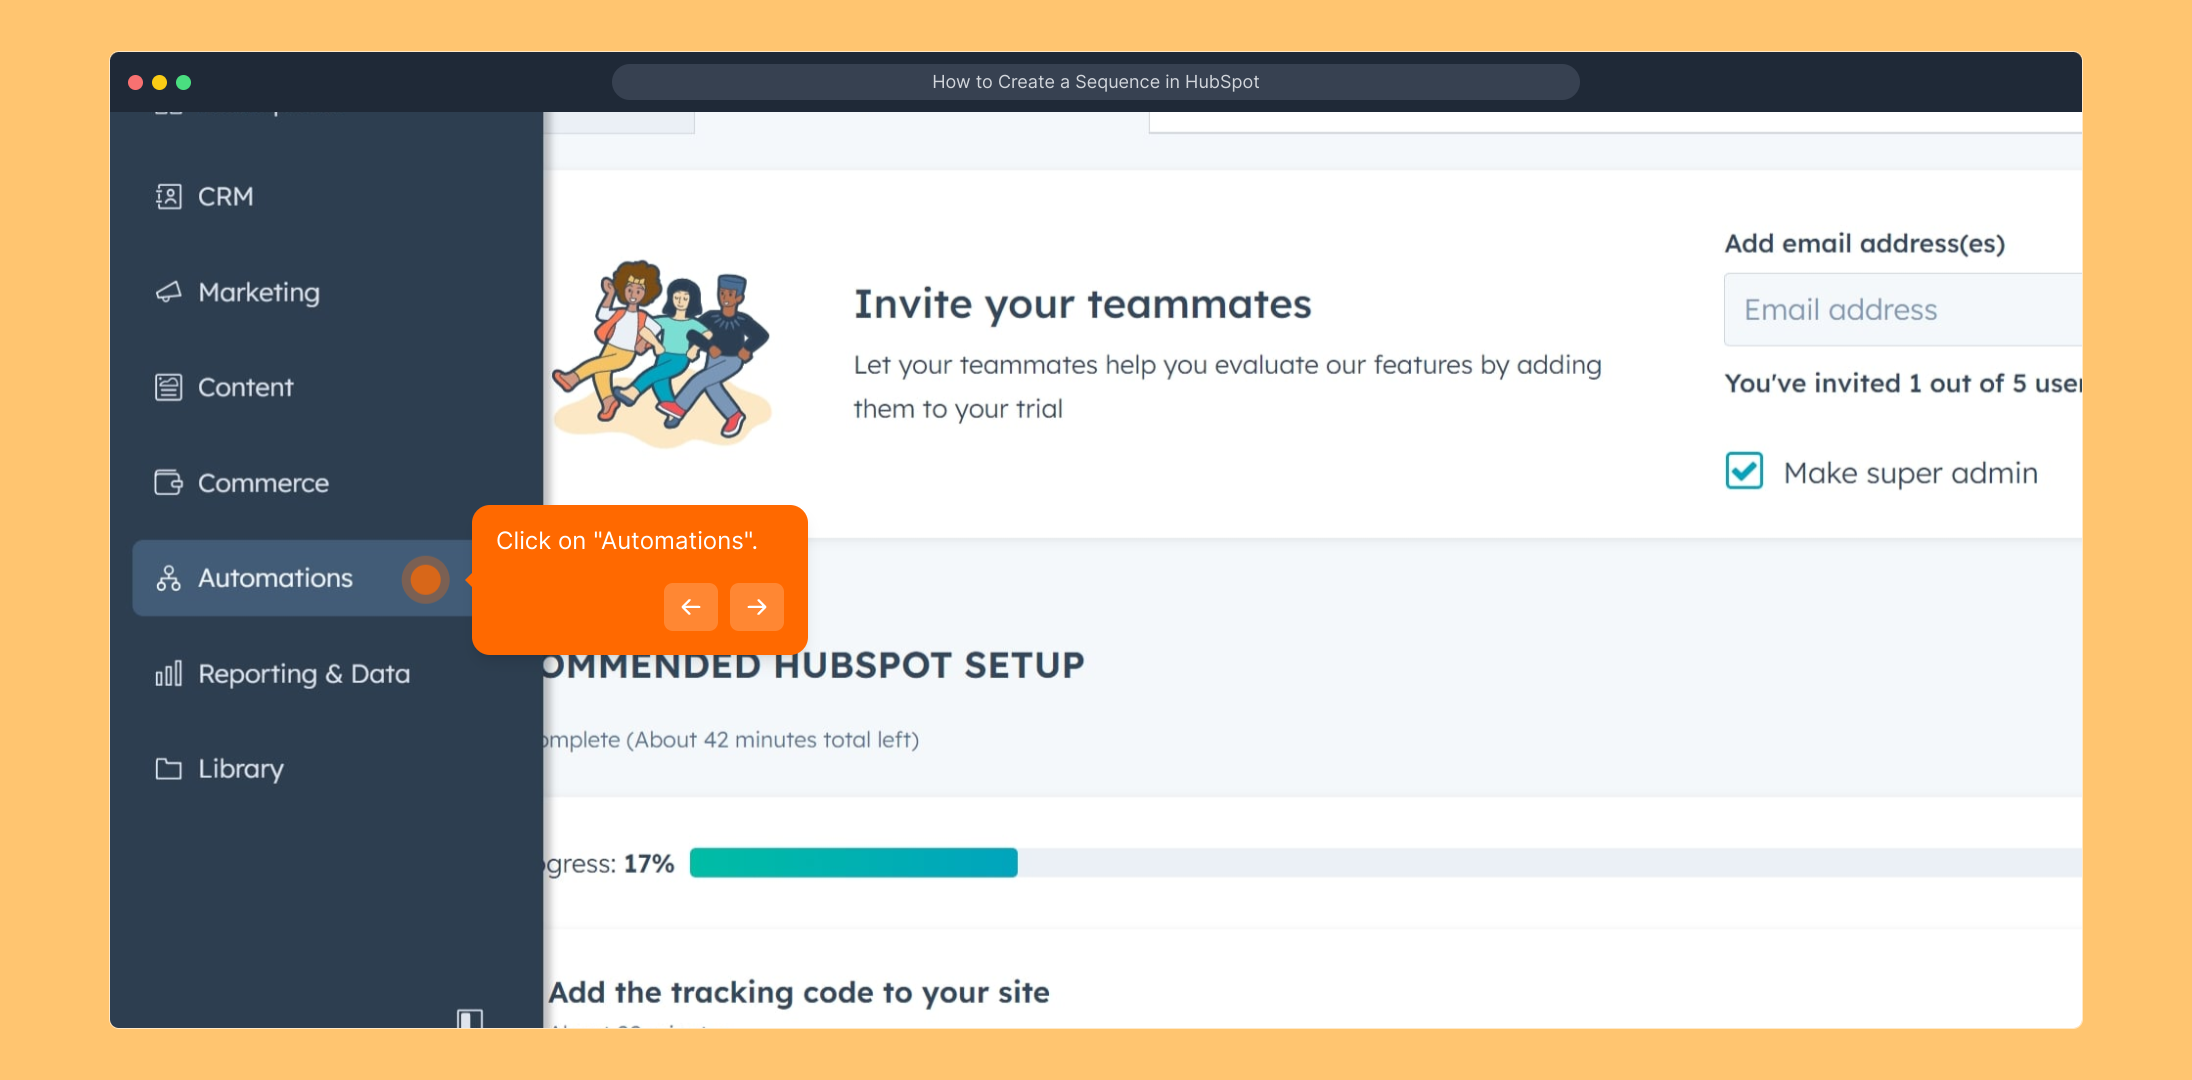Click the Email address input field

pos(1900,310)
